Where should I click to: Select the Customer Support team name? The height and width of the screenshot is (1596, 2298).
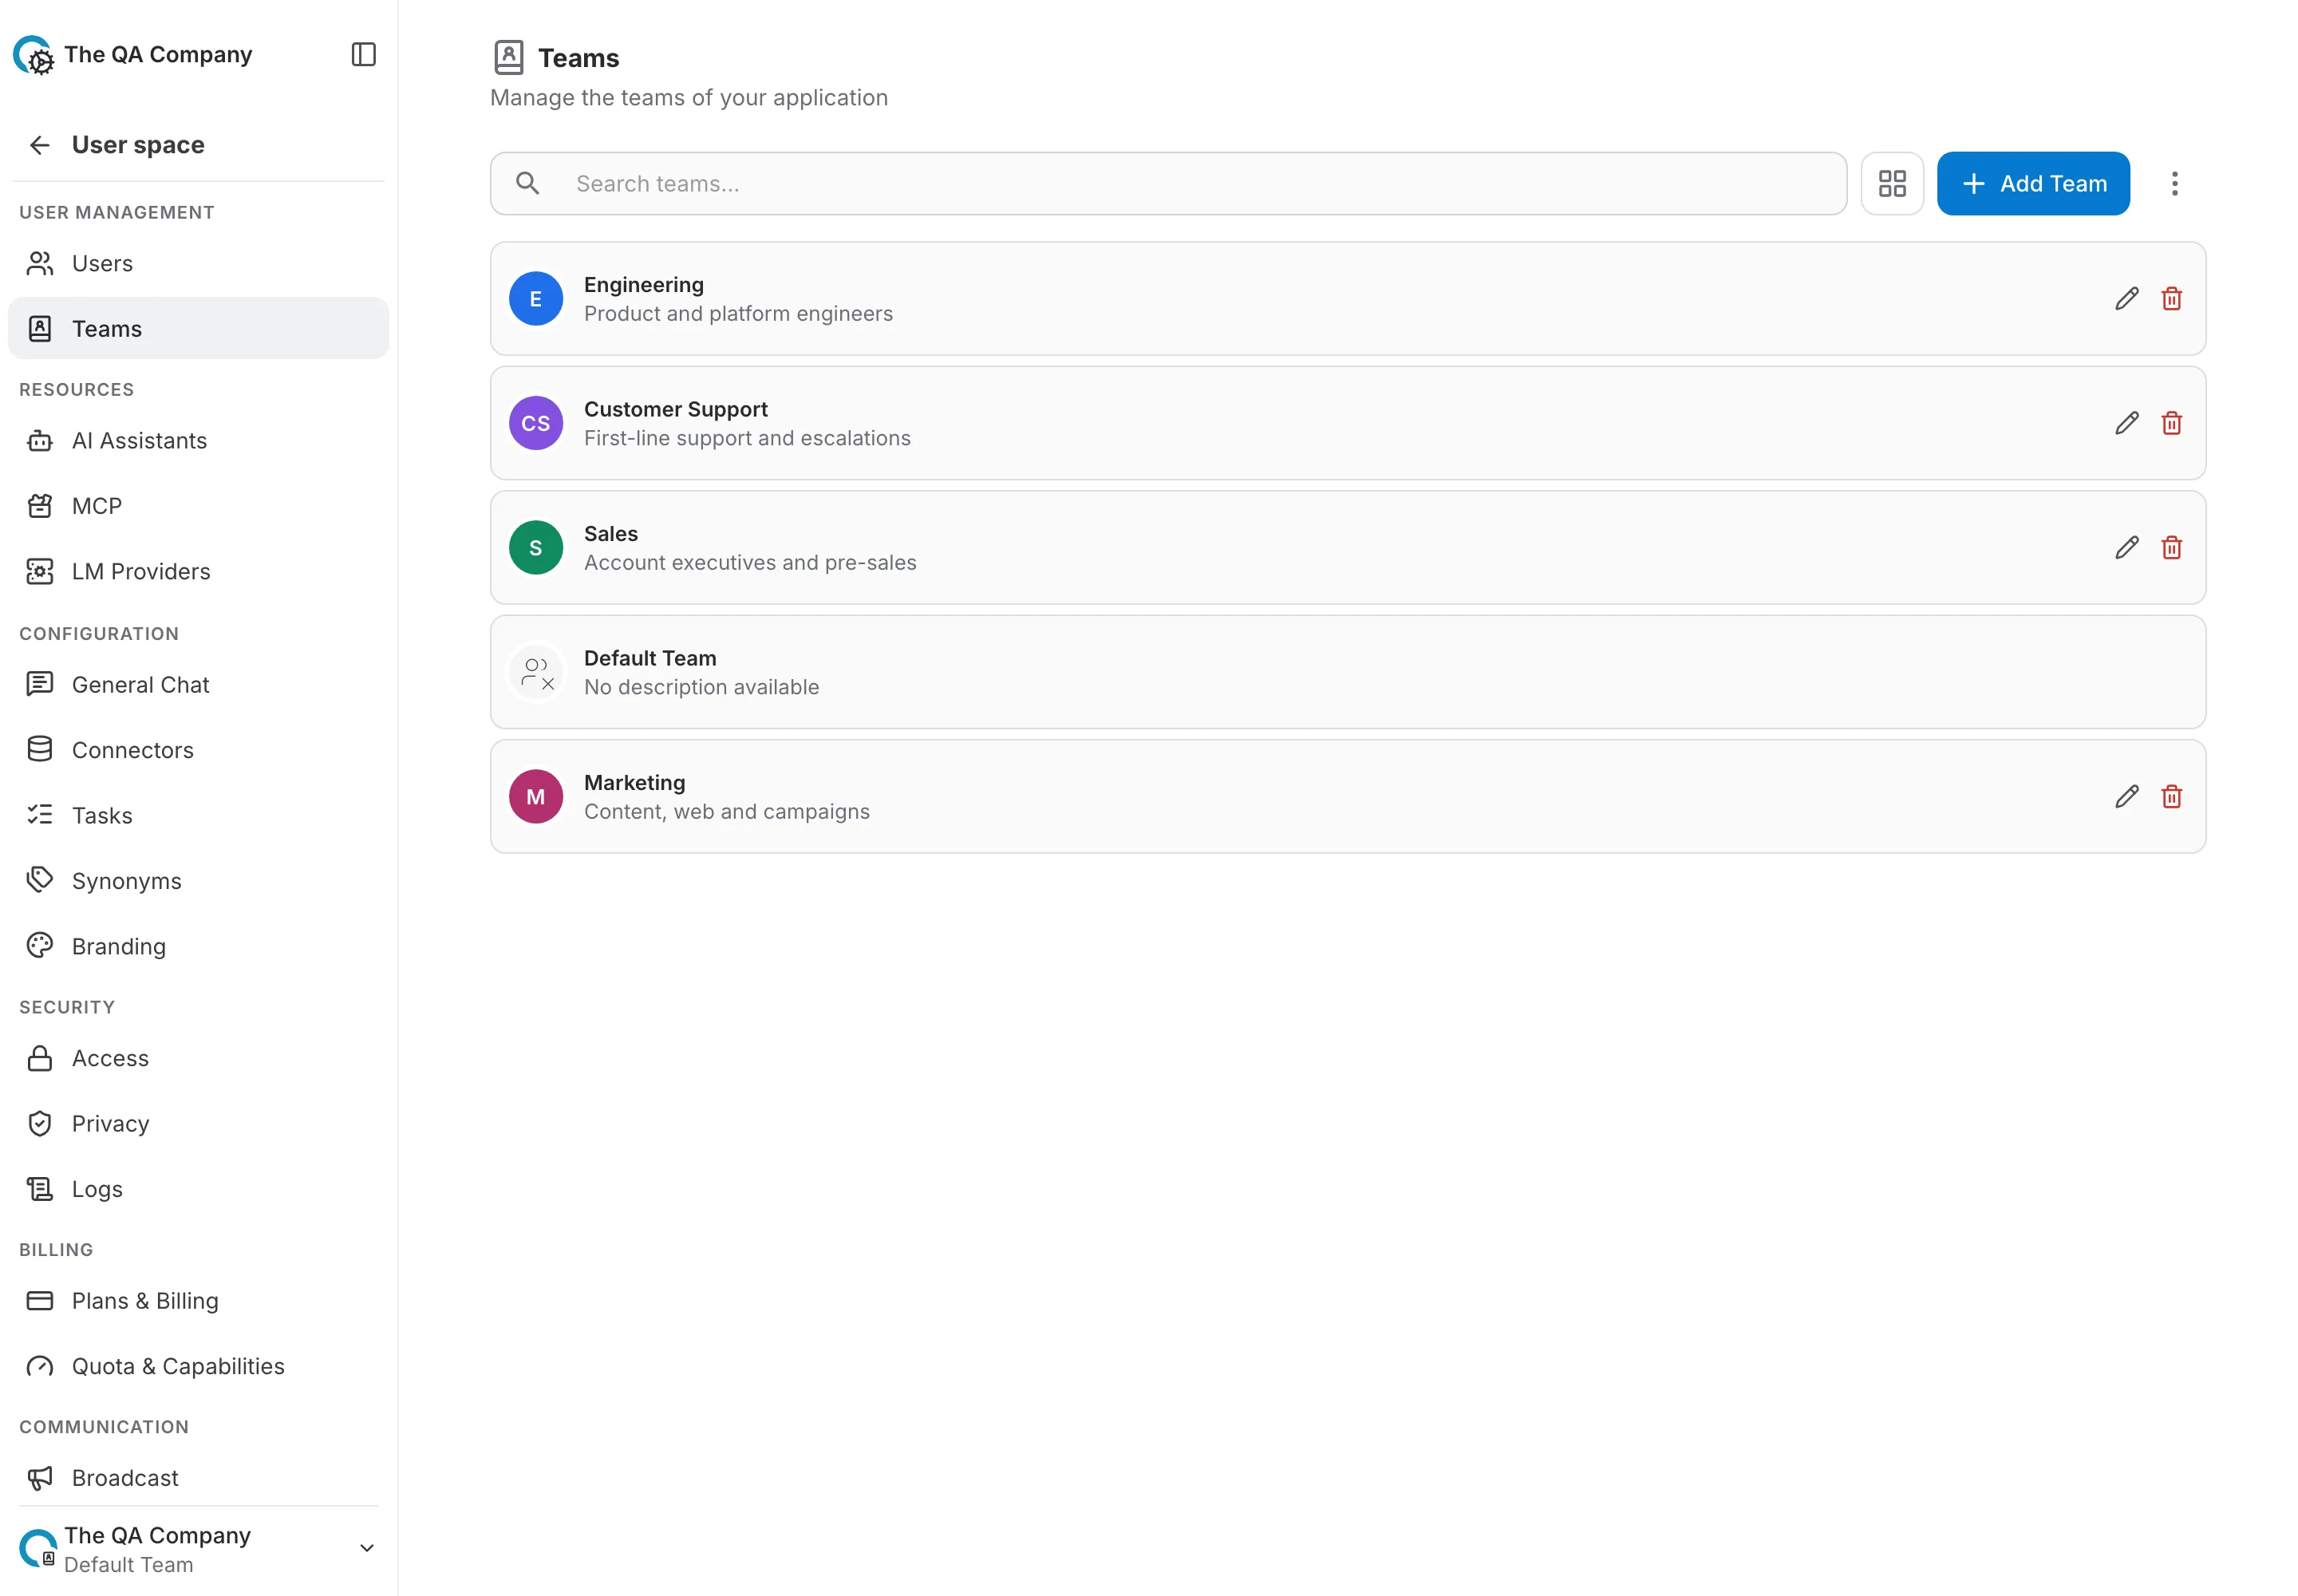(676, 409)
